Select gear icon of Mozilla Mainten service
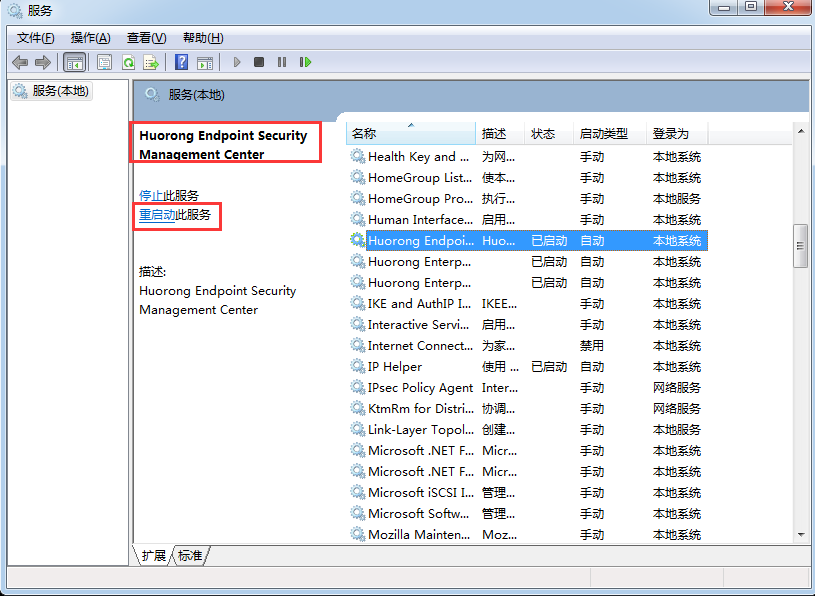The width and height of the screenshot is (815, 596). pyautogui.click(x=357, y=535)
